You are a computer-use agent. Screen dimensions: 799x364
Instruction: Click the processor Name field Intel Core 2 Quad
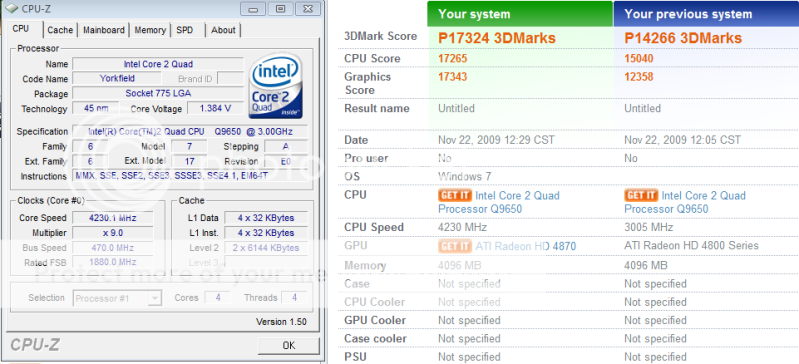tap(158, 64)
